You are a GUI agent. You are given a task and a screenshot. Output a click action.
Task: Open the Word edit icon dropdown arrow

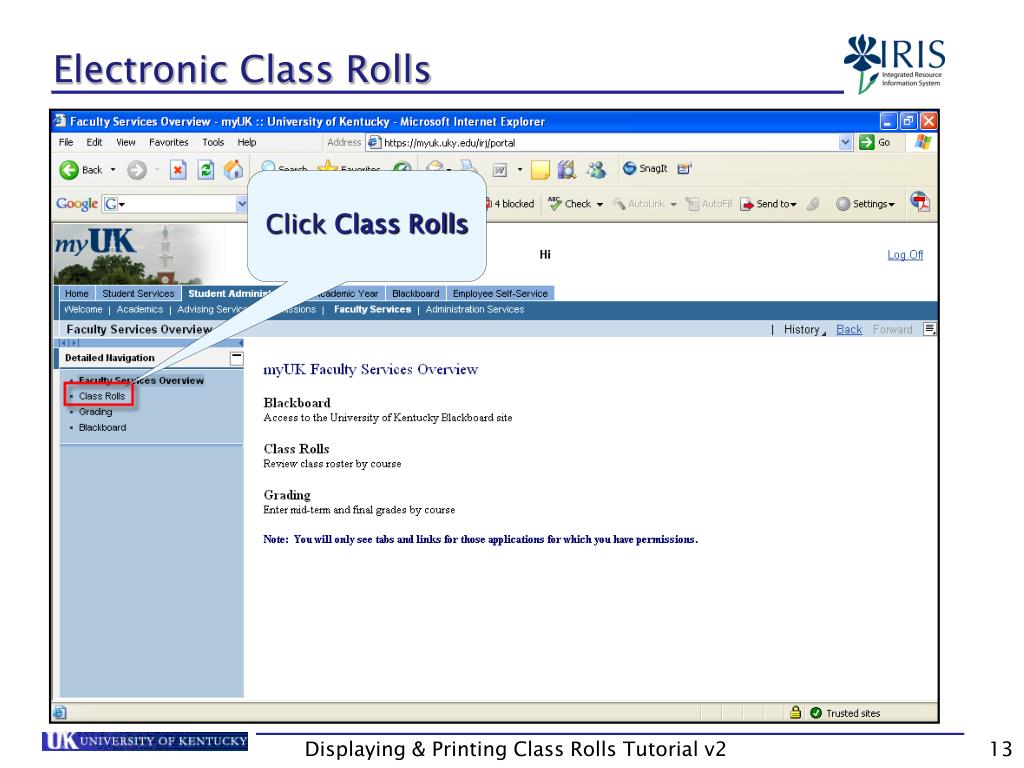[520, 170]
